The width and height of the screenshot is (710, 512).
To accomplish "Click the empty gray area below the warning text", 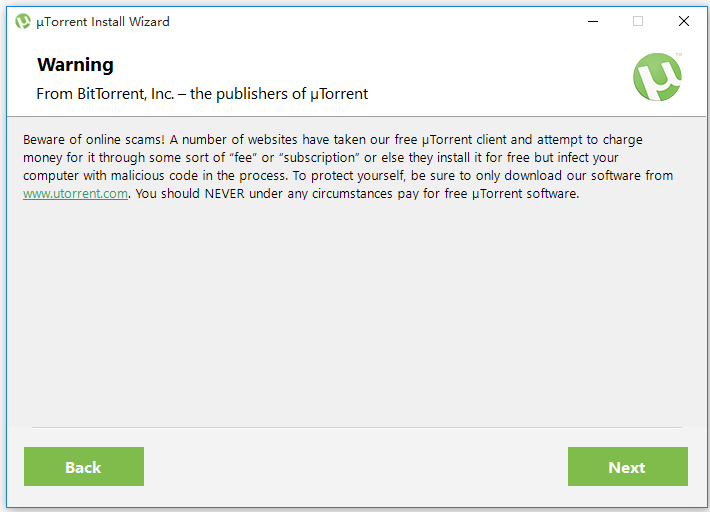I will coord(356,312).
